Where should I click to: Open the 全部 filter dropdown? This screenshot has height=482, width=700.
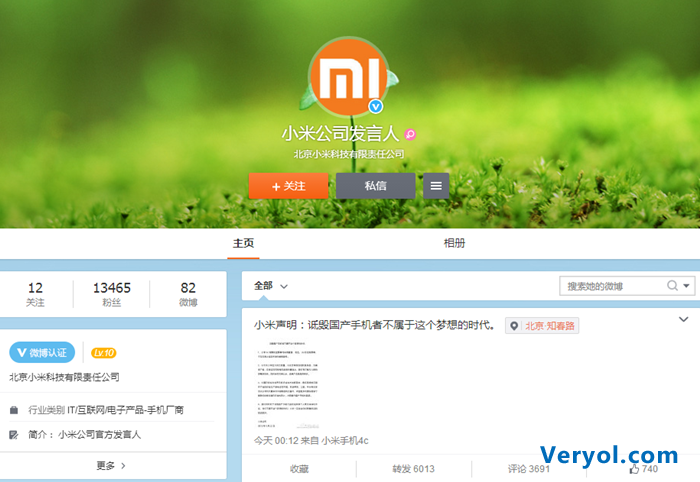click(271, 286)
